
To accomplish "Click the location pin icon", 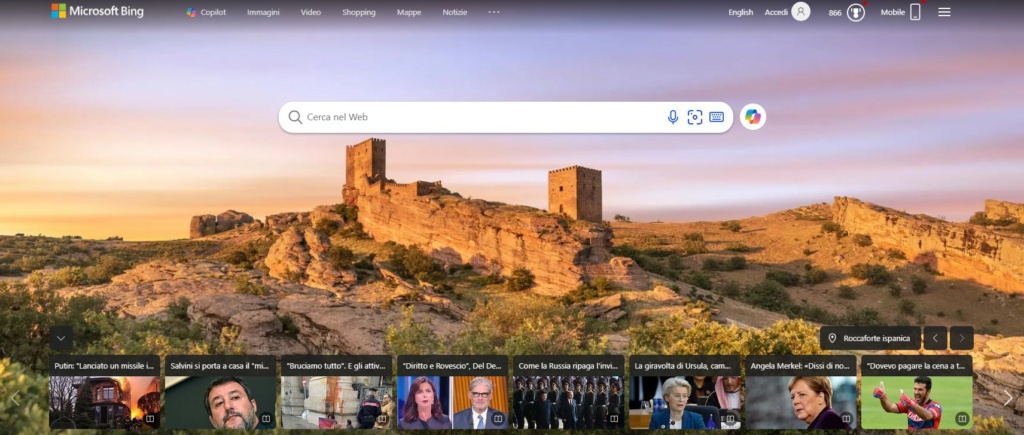I will 832,338.
